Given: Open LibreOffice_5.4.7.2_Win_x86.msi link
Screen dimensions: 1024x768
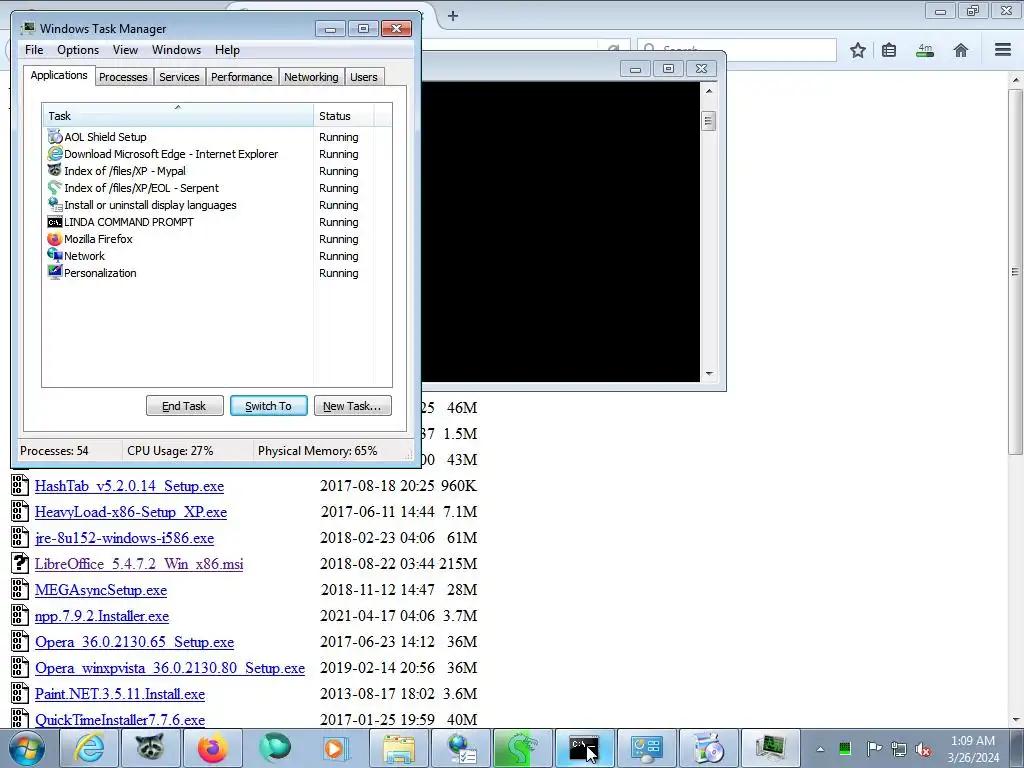Looking at the screenshot, I should pyautogui.click(x=139, y=564).
